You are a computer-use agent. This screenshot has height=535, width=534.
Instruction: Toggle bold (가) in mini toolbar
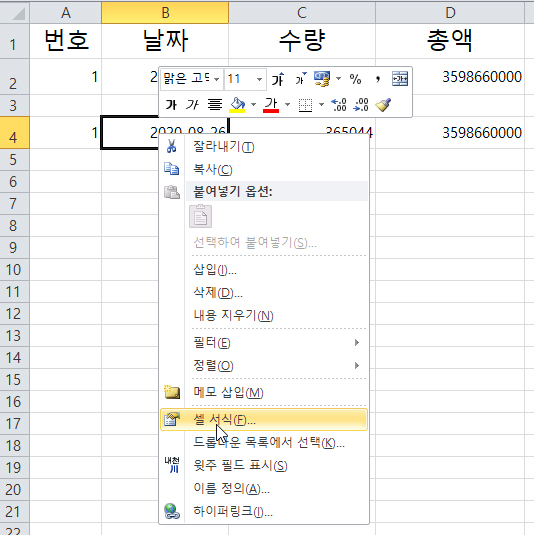171,105
